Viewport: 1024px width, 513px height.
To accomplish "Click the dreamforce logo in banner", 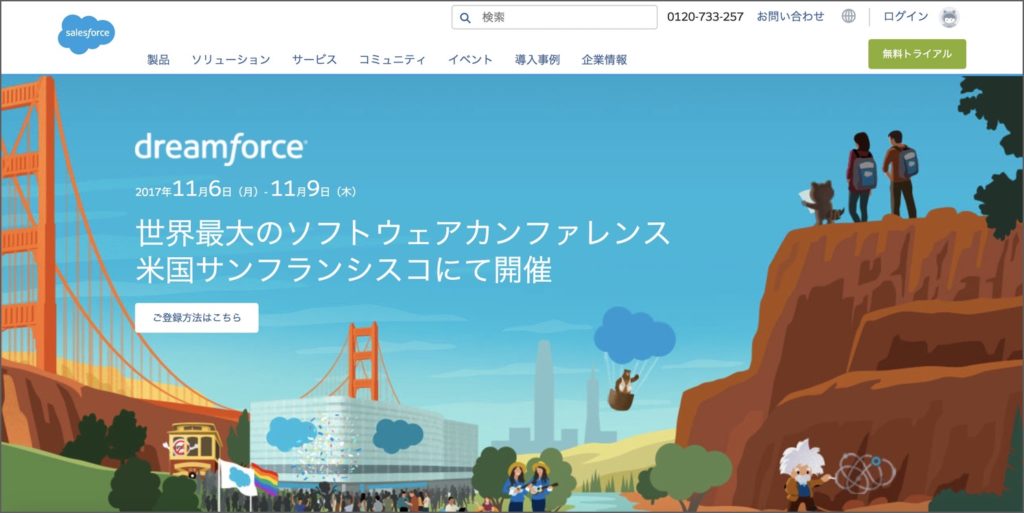I will [x=220, y=148].
